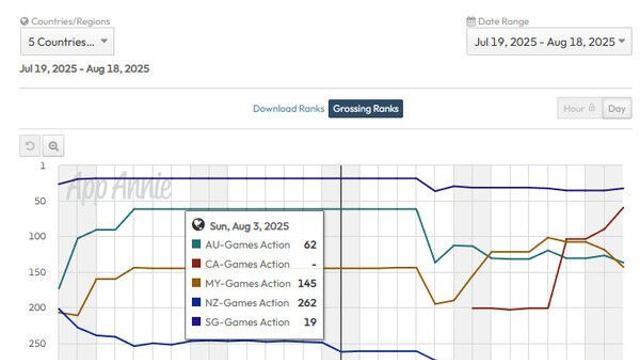Switch to Download Ranks tab
Screen dimensions: 640x360
289,109
